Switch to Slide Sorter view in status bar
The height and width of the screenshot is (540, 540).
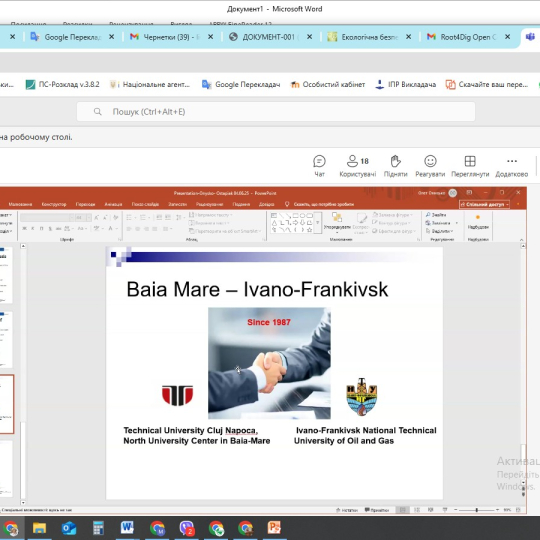417,510
